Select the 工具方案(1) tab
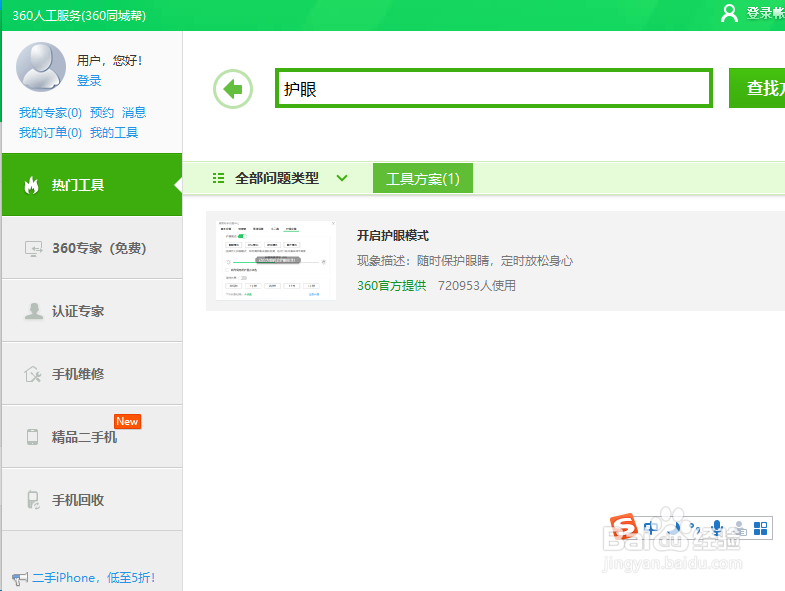 (x=423, y=178)
